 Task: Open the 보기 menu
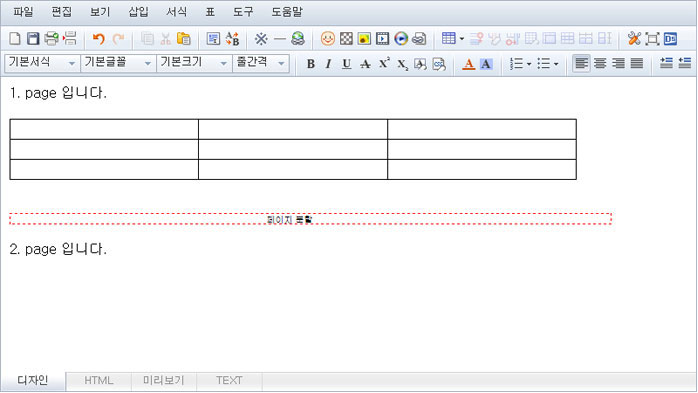100,12
